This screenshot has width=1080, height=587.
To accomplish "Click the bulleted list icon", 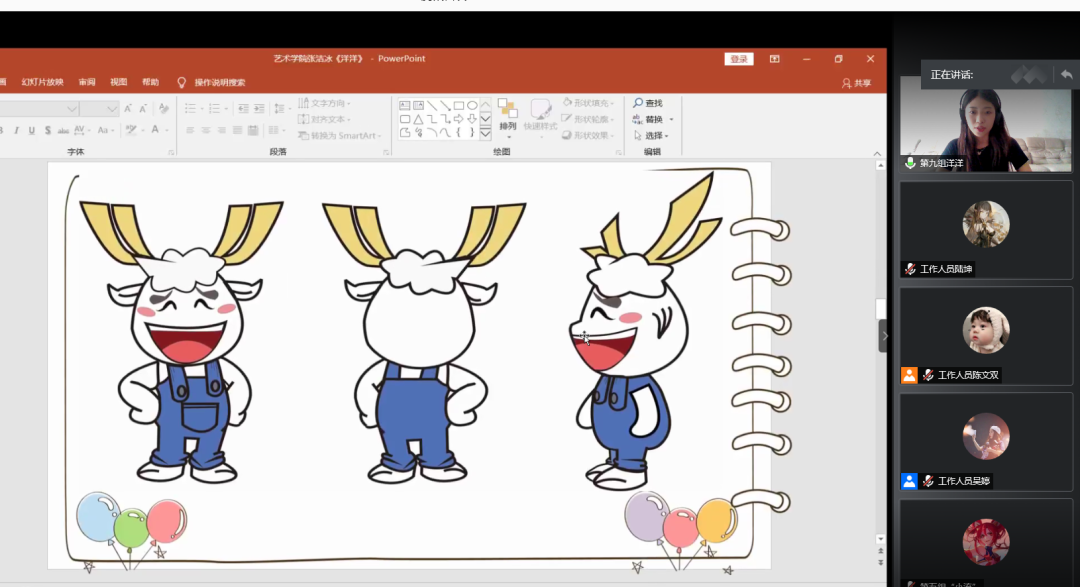I will click(x=190, y=109).
